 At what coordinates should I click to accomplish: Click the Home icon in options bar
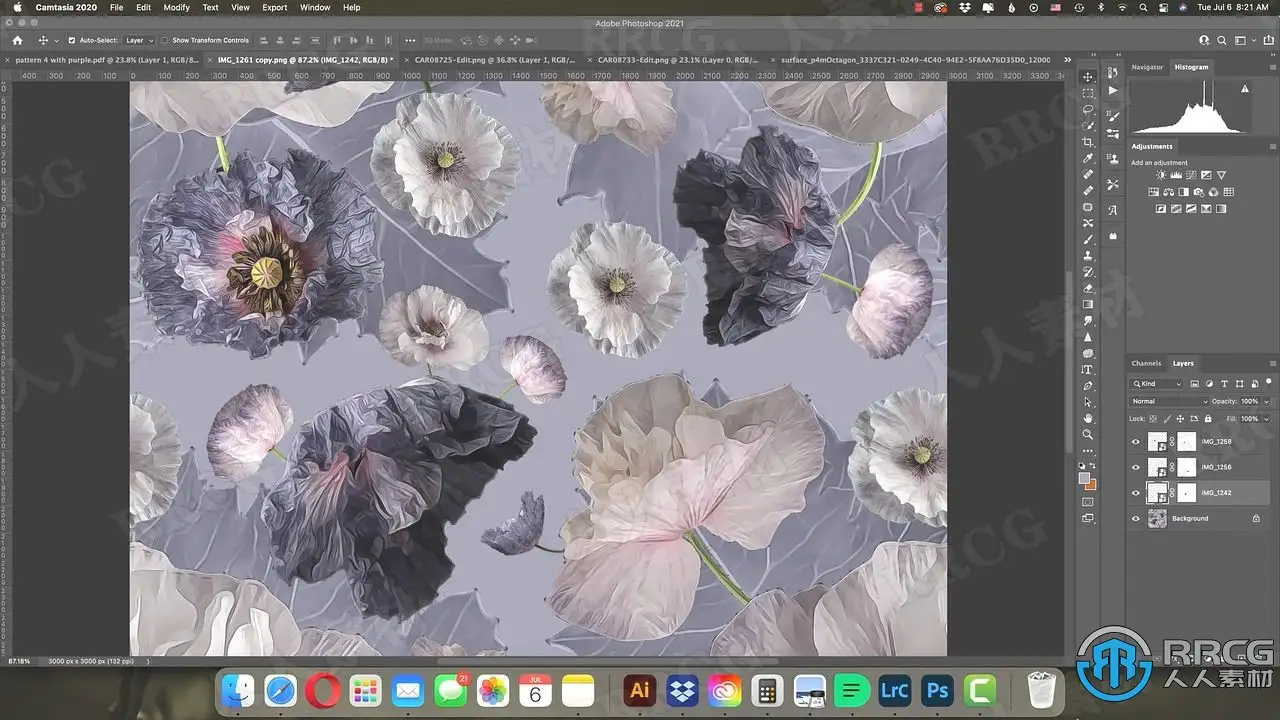(17, 41)
